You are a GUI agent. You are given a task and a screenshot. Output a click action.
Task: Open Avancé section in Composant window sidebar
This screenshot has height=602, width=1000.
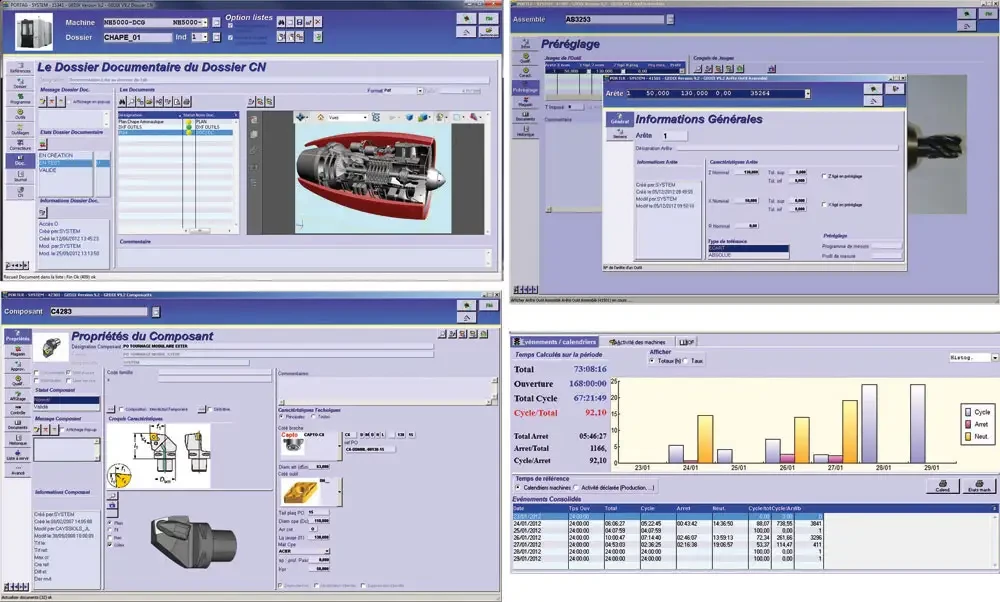(x=18, y=470)
